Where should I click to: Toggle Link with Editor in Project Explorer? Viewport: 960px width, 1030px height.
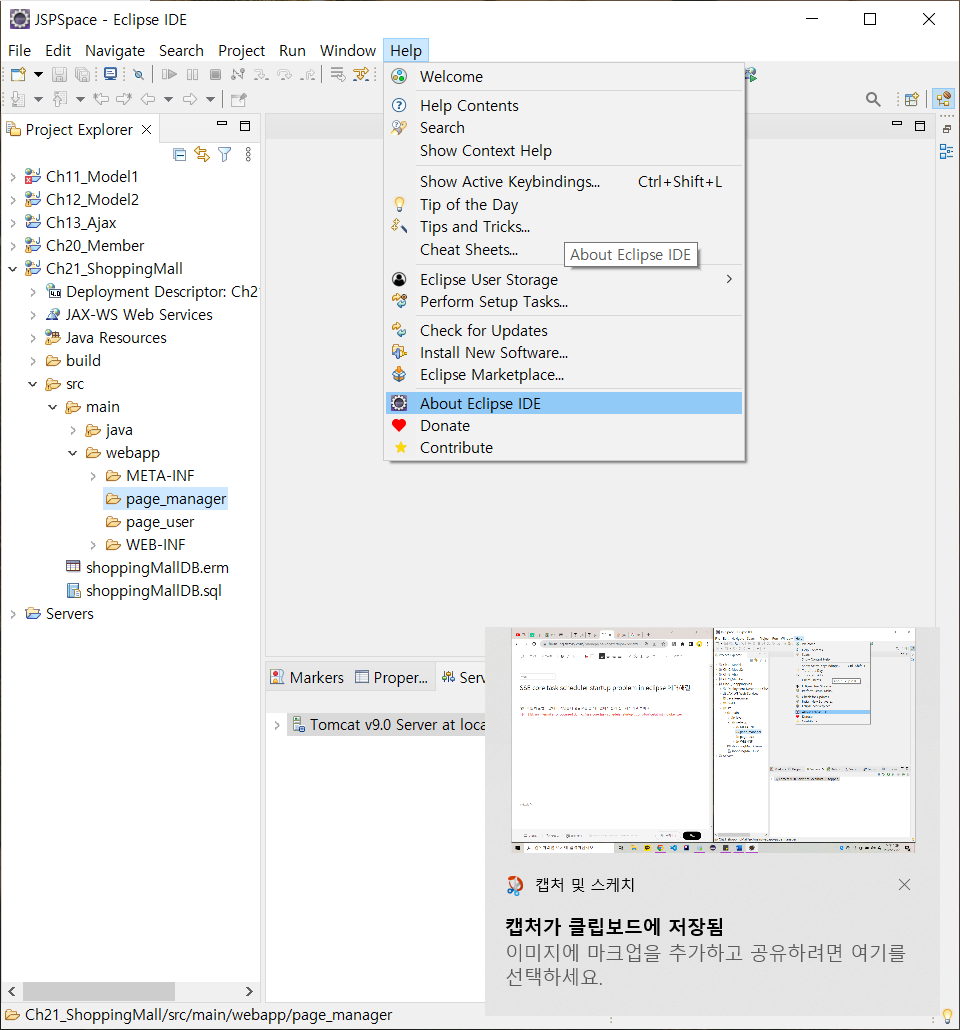click(x=200, y=154)
